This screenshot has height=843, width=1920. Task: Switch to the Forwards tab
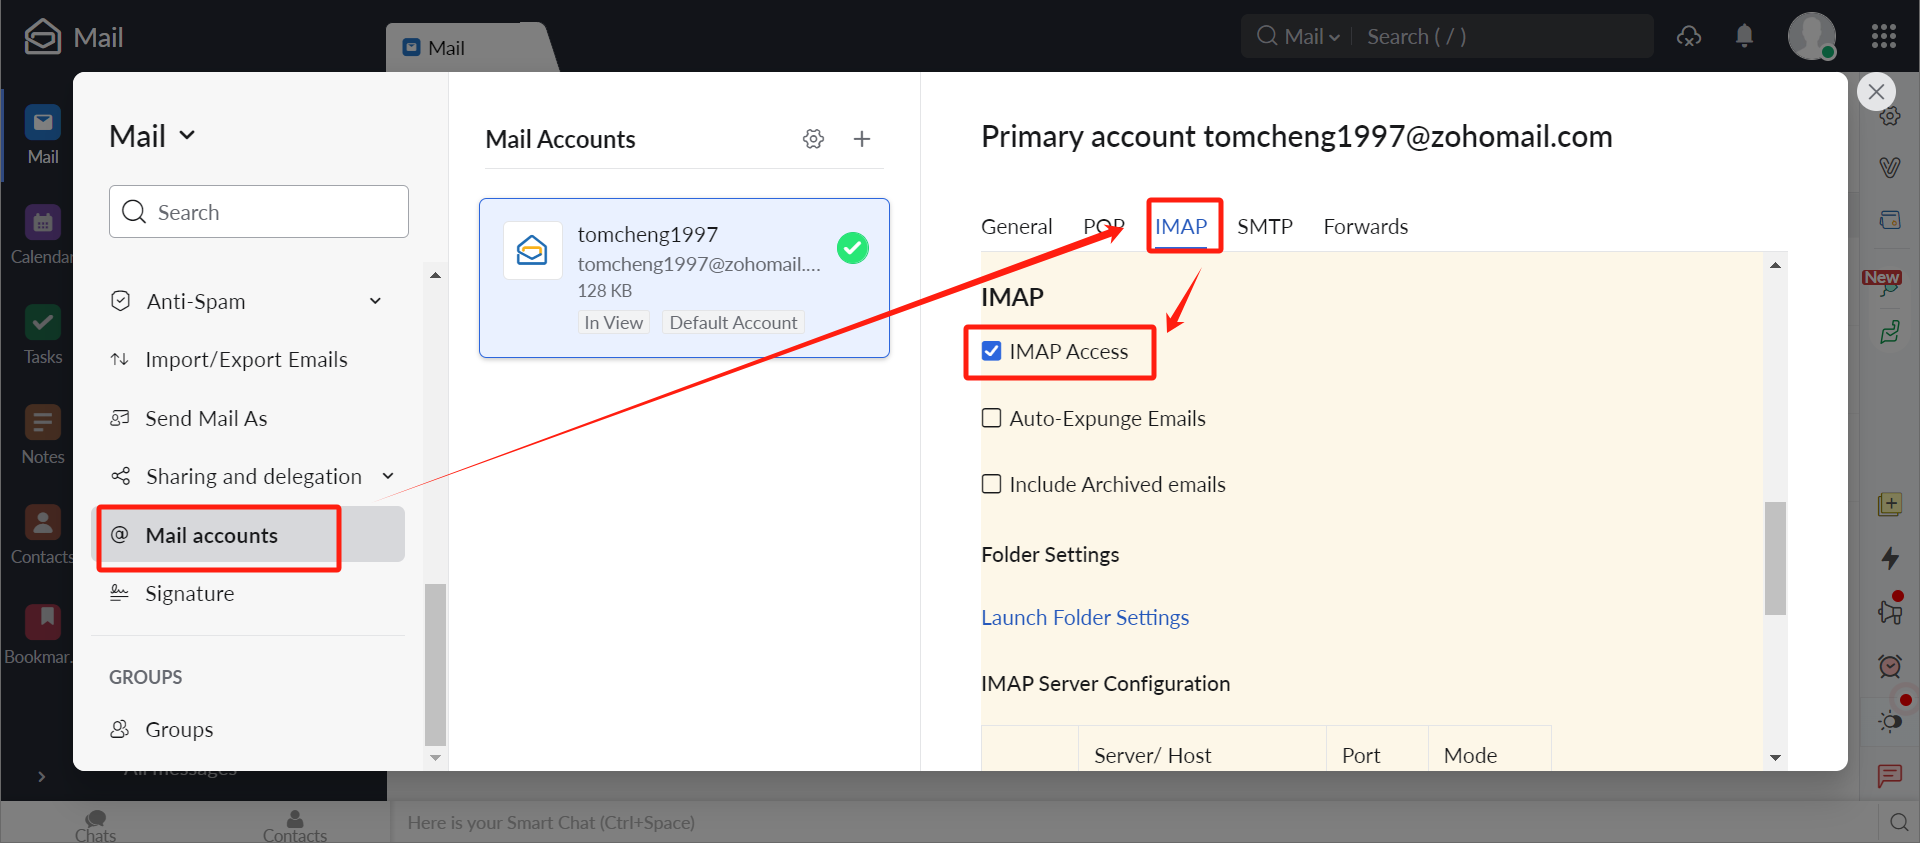[1365, 227]
